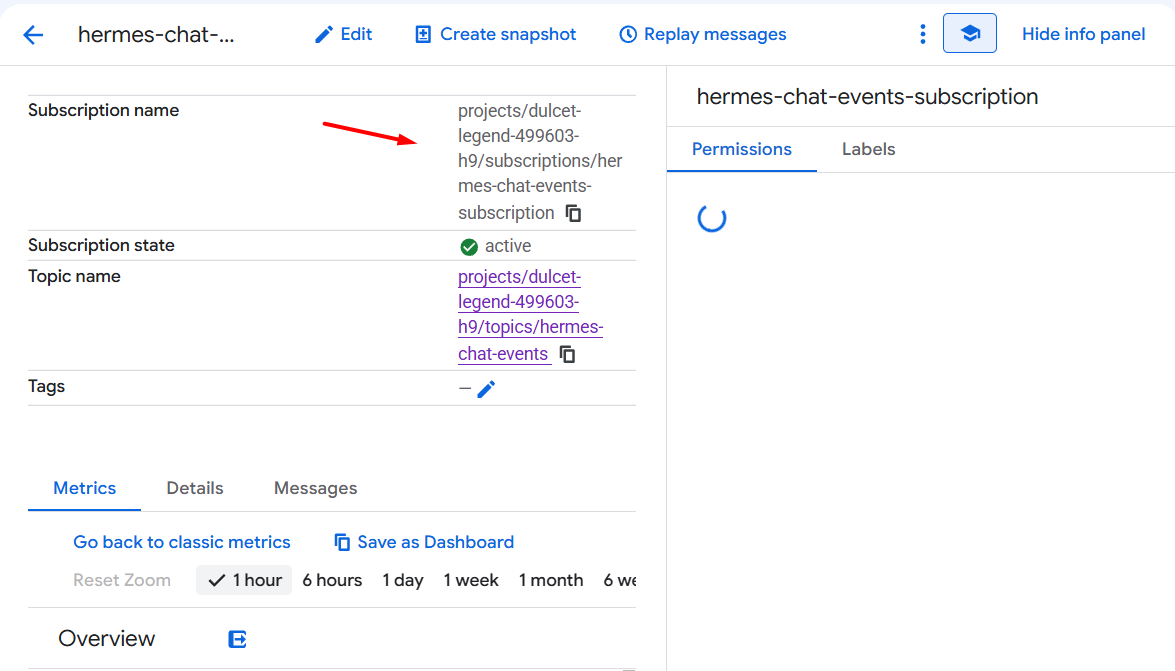This screenshot has width=1175, height=671.
Task: Open the Permissions tab in info panel
Action: coord(741,149)
